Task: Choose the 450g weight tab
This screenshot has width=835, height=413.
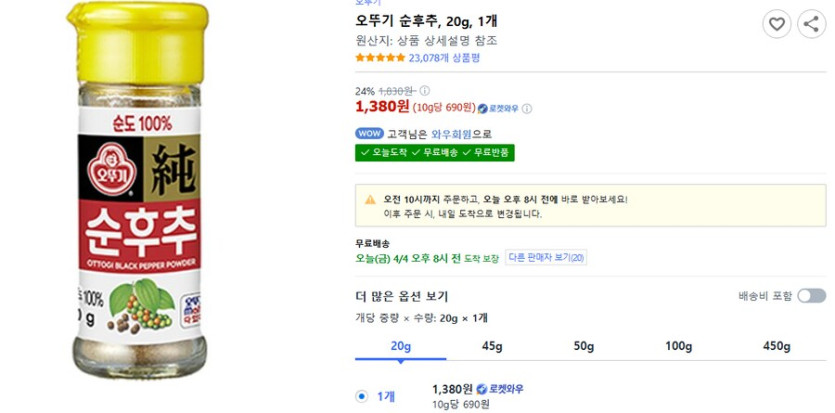Action: coord(776,346)
